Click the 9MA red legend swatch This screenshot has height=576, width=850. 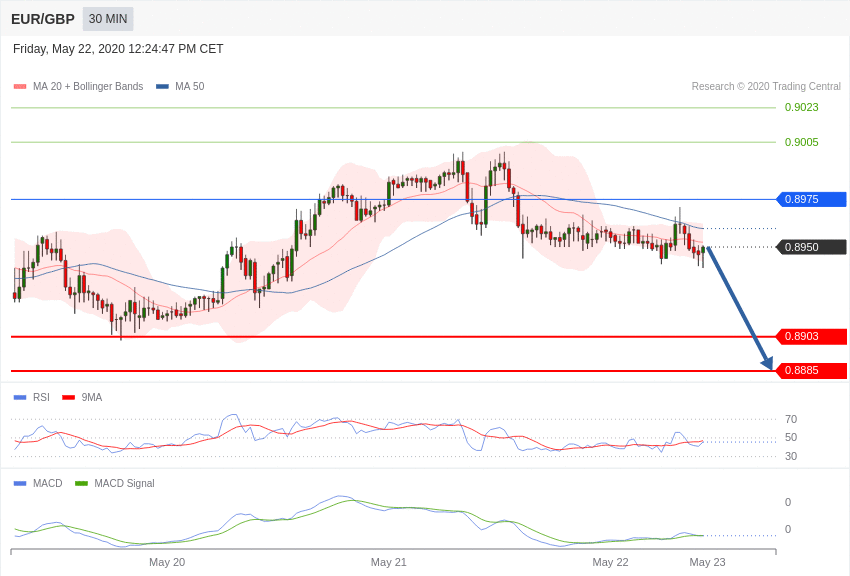(69, 397)
